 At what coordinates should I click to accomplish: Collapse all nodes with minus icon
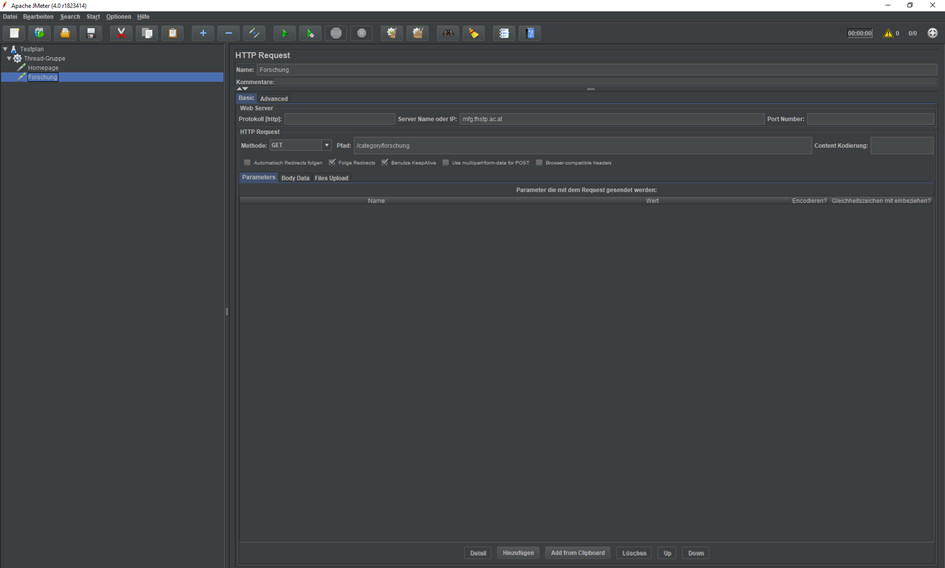point(228,33)
